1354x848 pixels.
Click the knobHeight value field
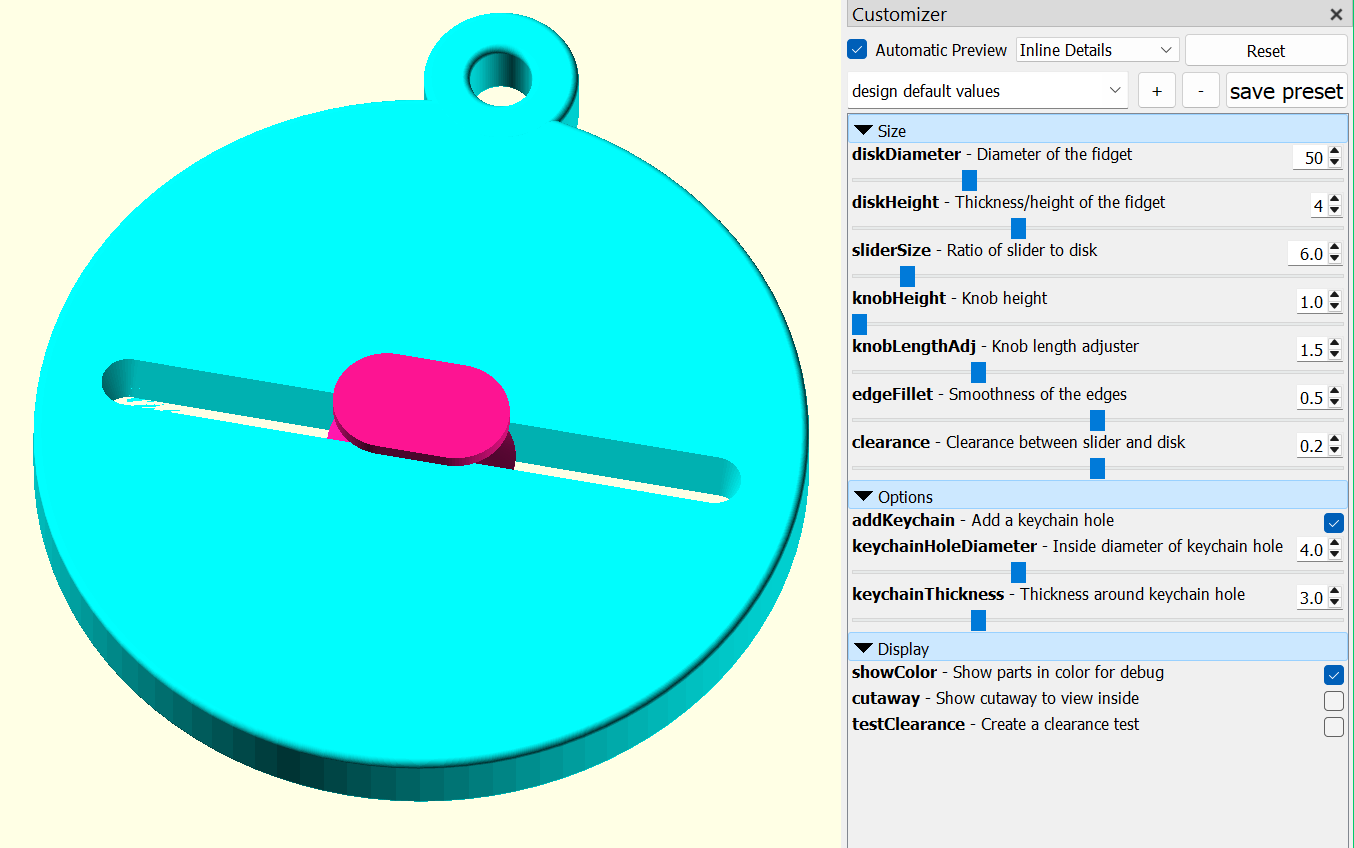point(1310,302)
